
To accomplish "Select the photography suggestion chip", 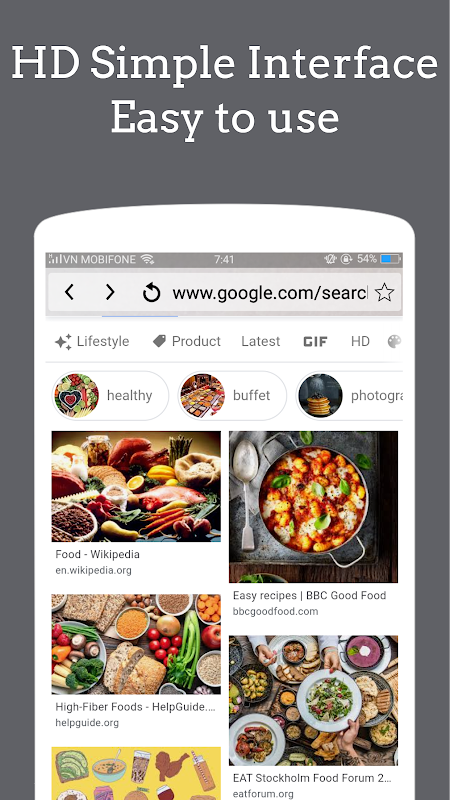I will tap(349, 395).
